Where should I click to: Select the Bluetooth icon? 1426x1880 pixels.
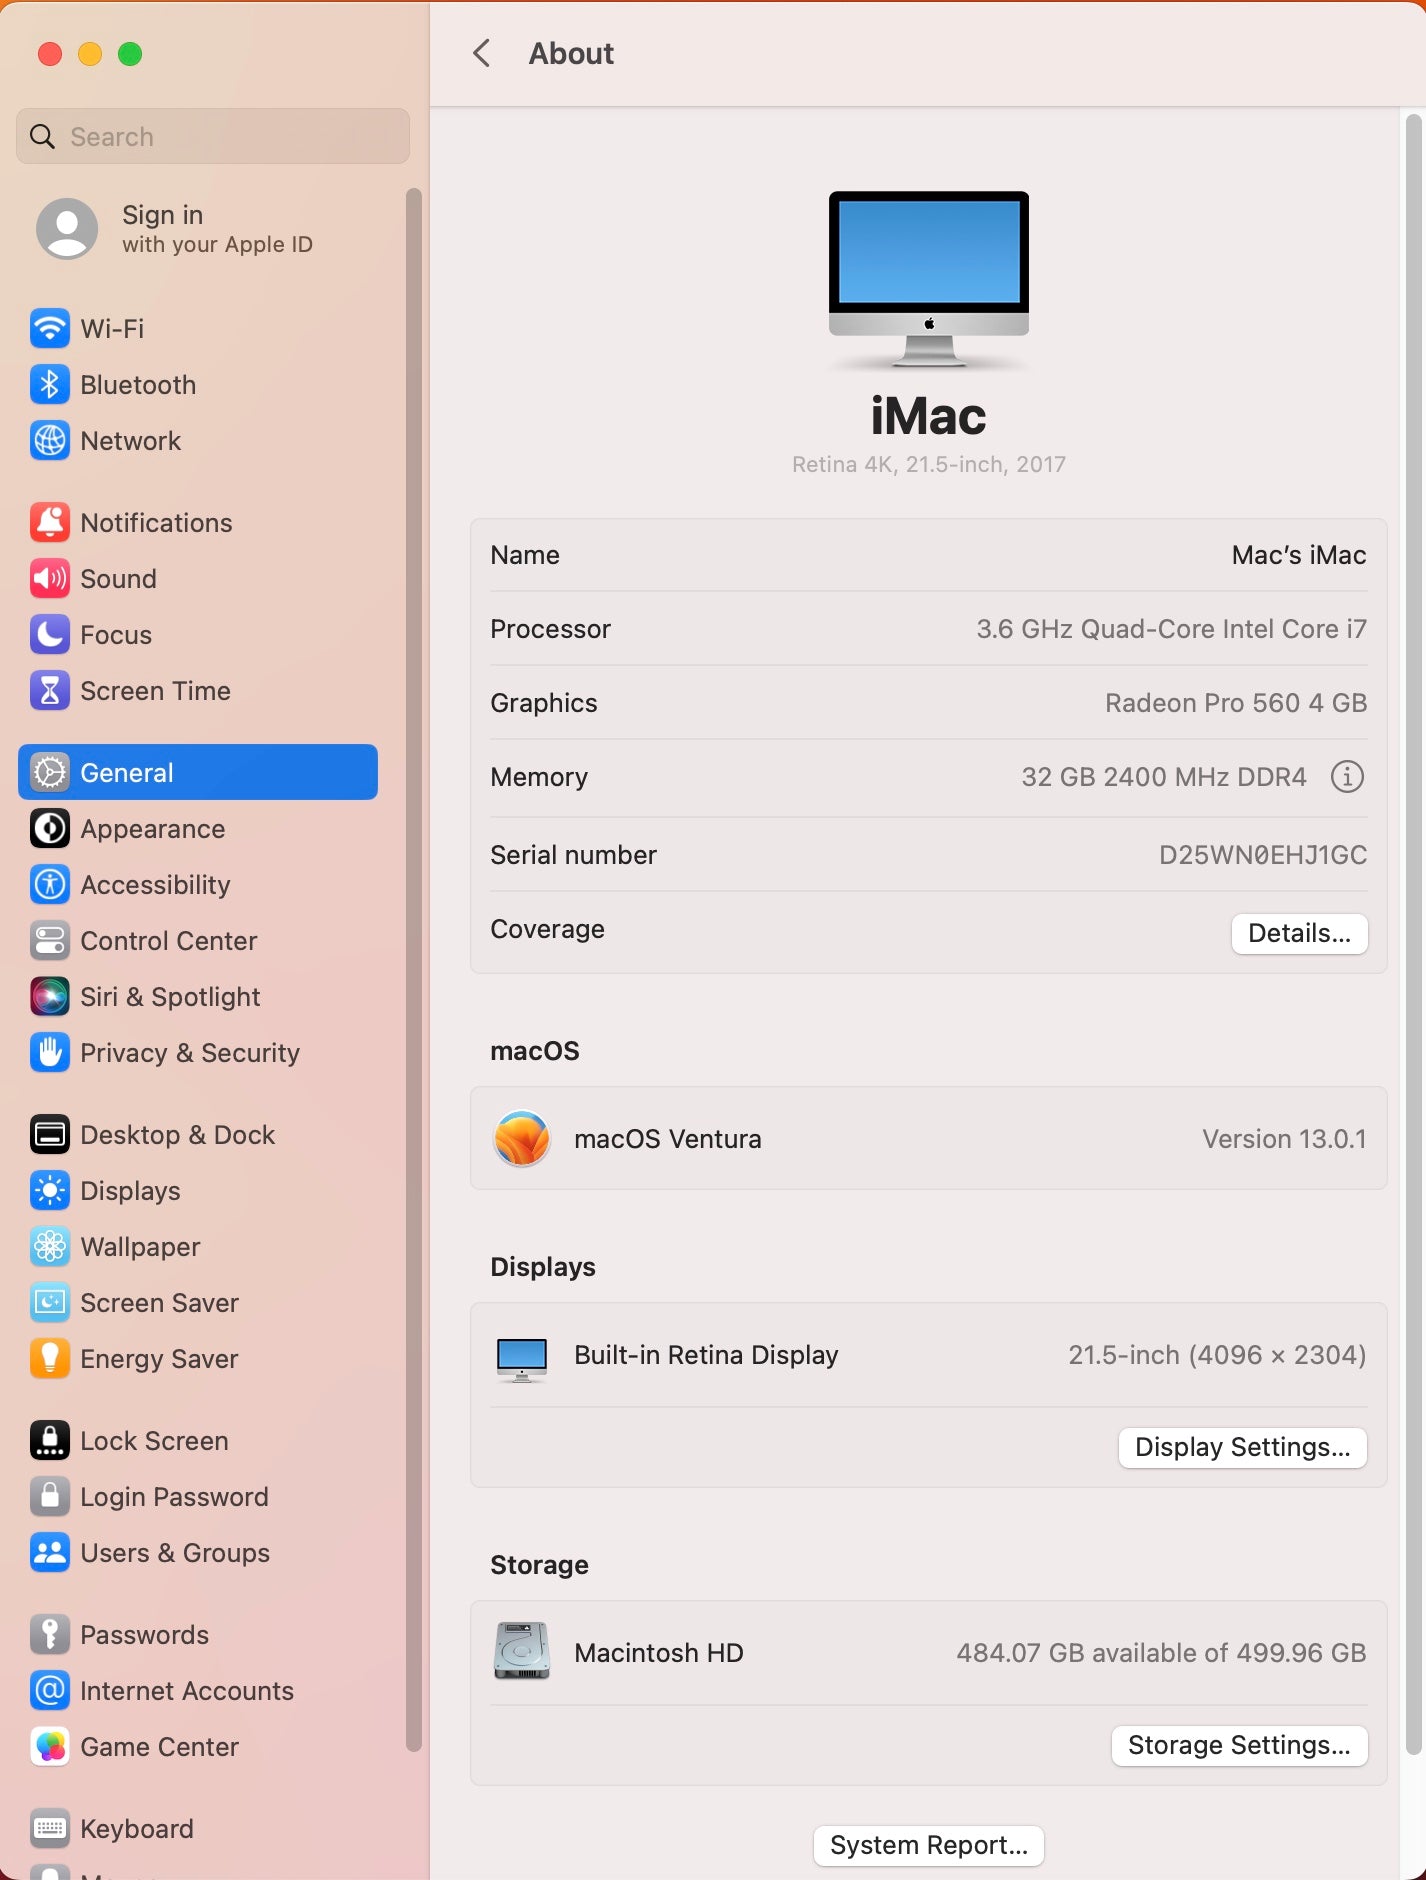pos(50,384)
